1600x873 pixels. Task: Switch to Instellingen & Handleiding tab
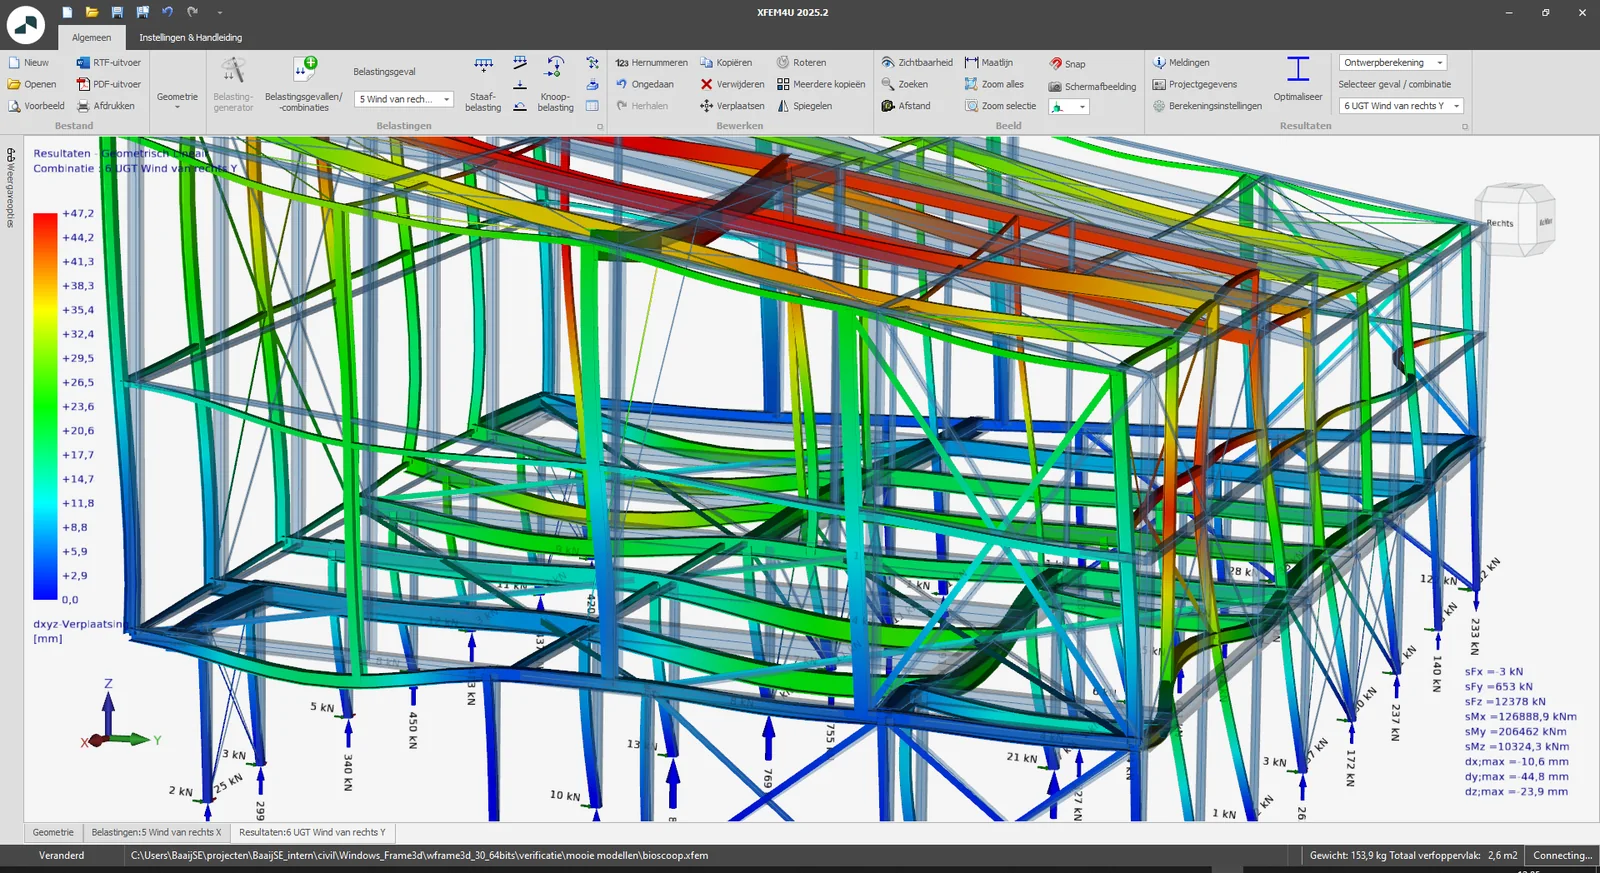pos(190,37)
